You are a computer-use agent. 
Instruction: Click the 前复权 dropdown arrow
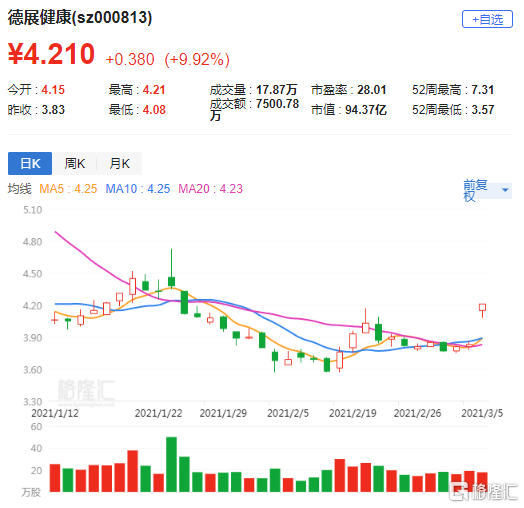(x=505, y=190)
